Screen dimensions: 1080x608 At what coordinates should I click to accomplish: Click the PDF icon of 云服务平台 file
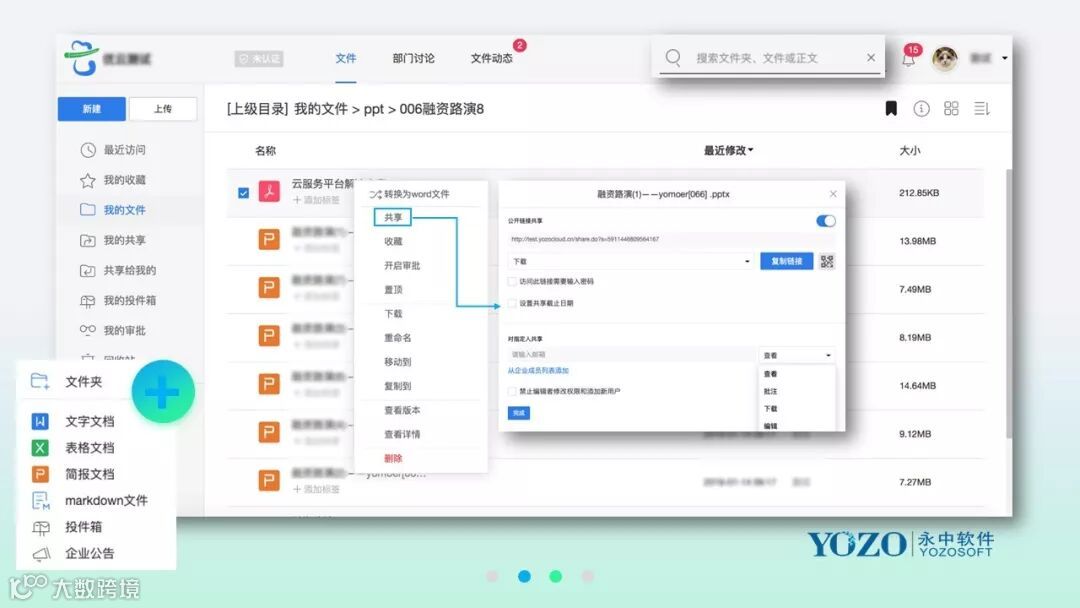(x=269, y=191)
